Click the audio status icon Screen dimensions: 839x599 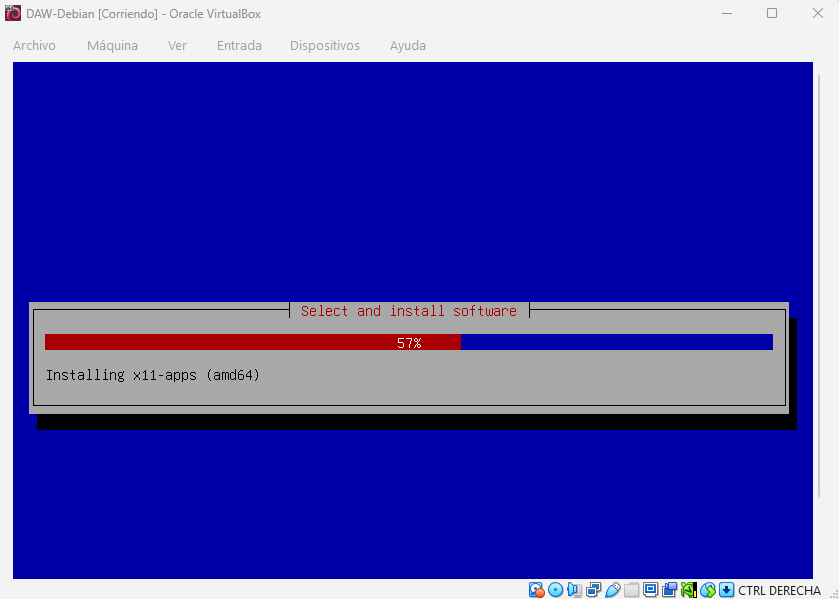click(x=574, y=590)
